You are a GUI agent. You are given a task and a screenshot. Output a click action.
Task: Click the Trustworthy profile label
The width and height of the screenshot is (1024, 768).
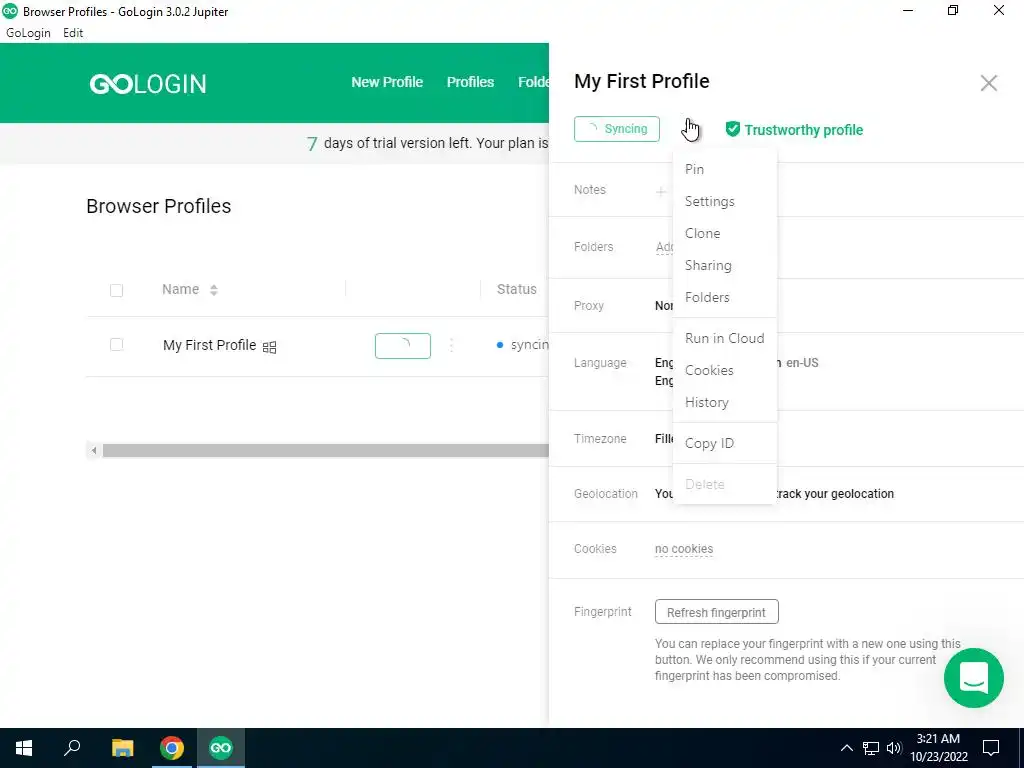pos(803,130)
